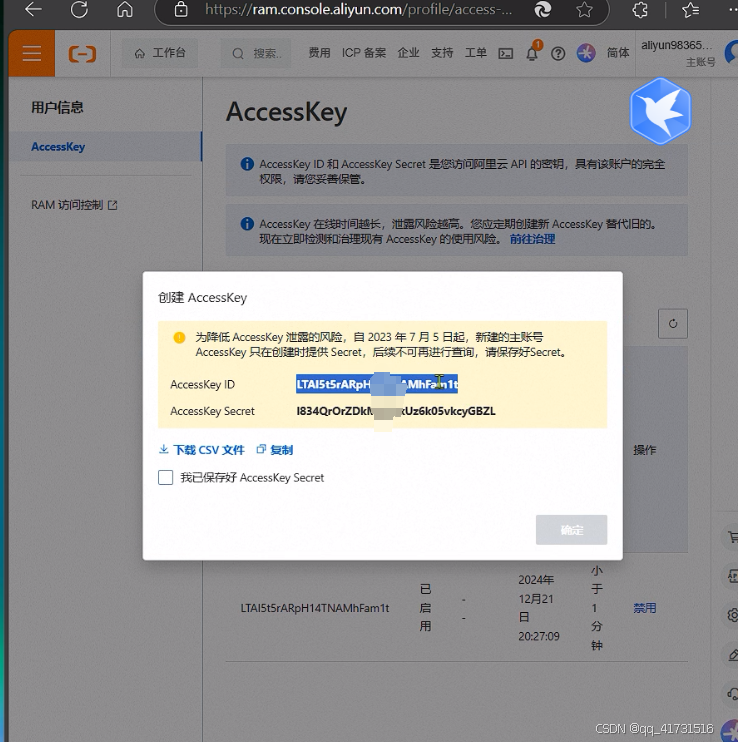Click the blue bird floating icon

coord(660,111)
